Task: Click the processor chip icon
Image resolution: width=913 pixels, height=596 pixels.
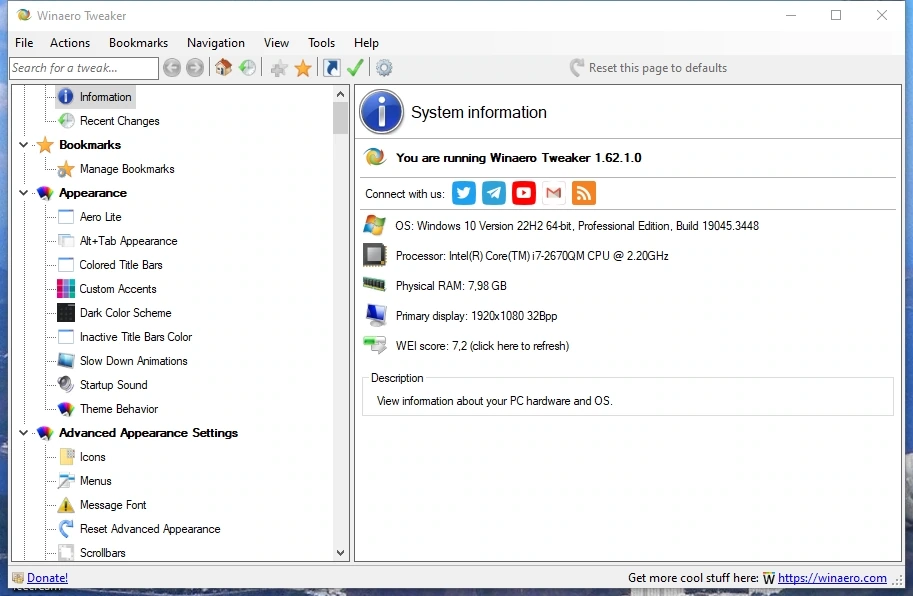Action: pos(374,255)
